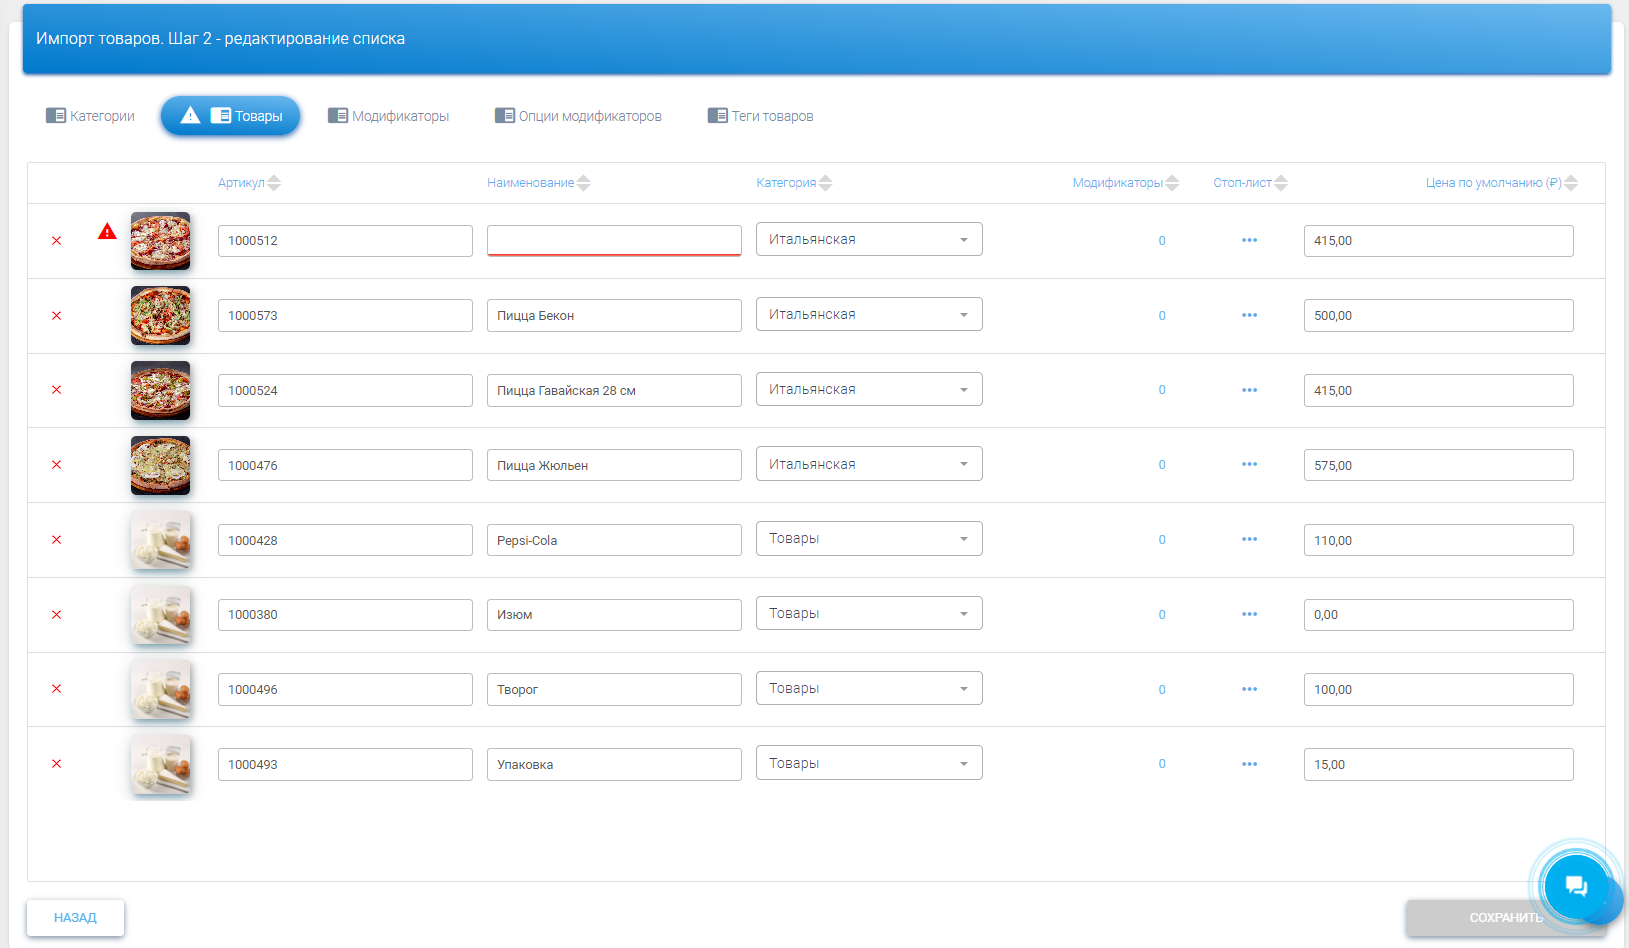Viewport: 1629px width, 948px height.
Task: Delete the Упаковка row
Action: coord(57,764)
